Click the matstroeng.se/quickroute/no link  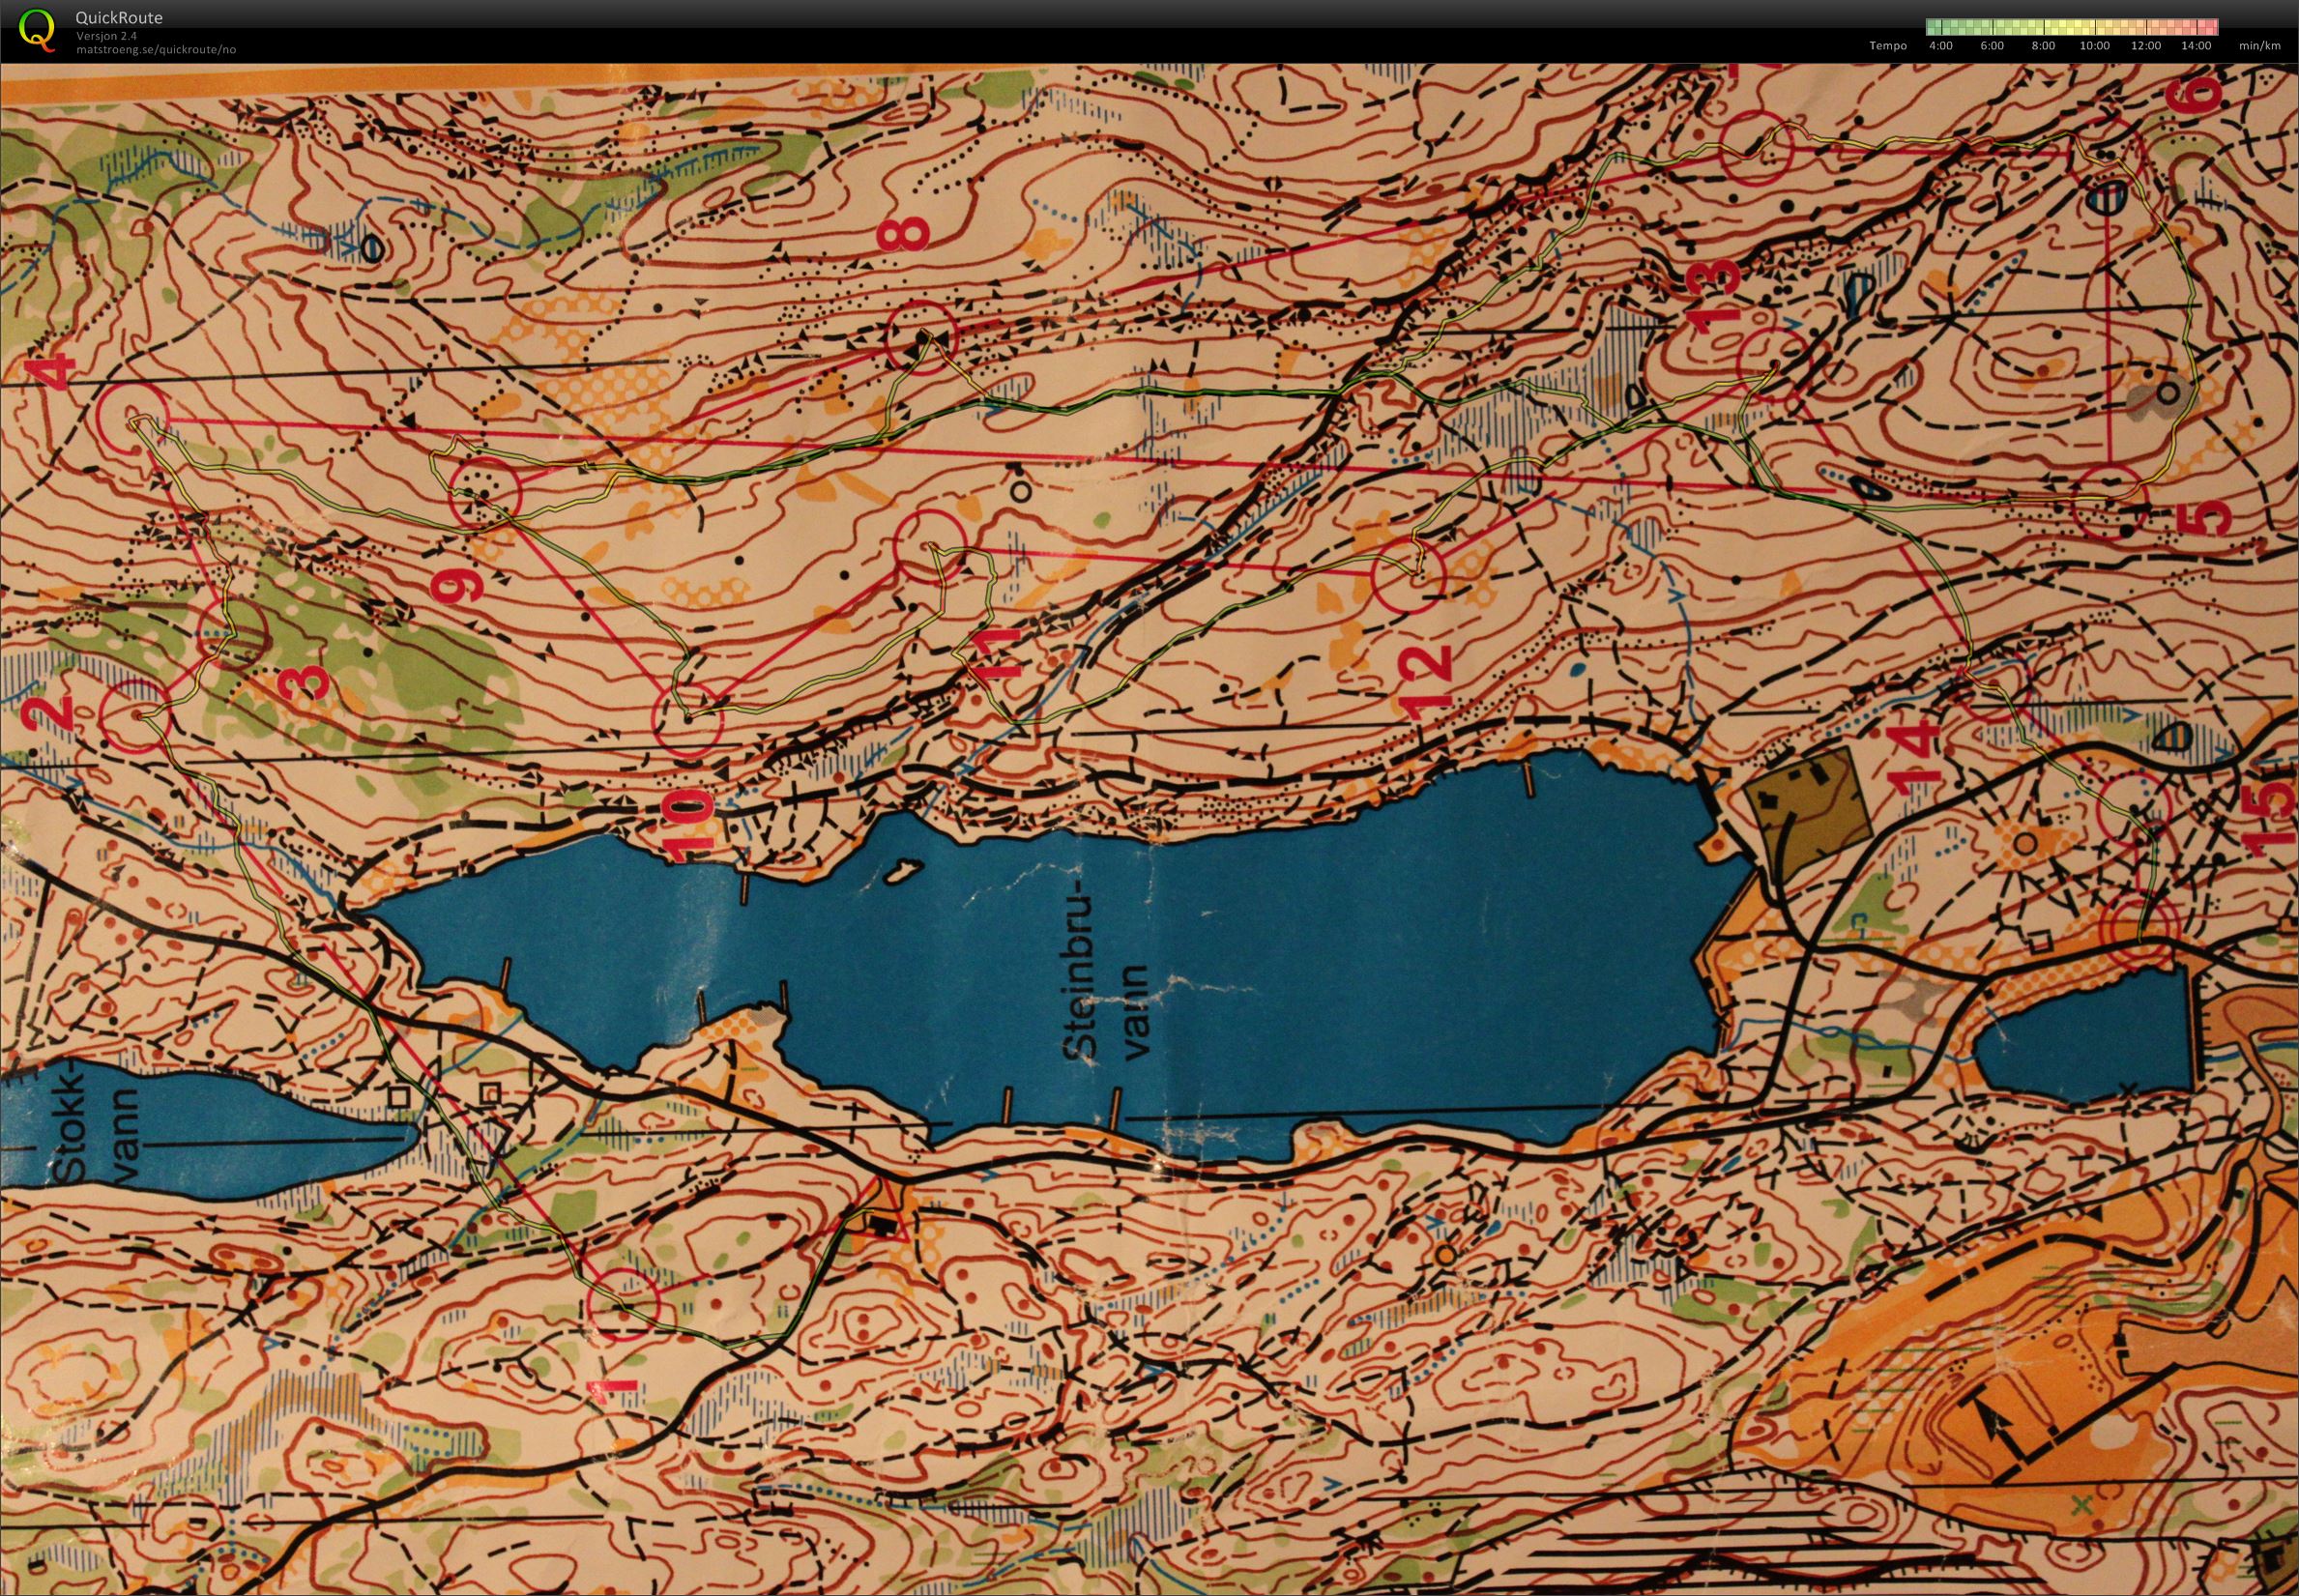click(x=156, y=49)
